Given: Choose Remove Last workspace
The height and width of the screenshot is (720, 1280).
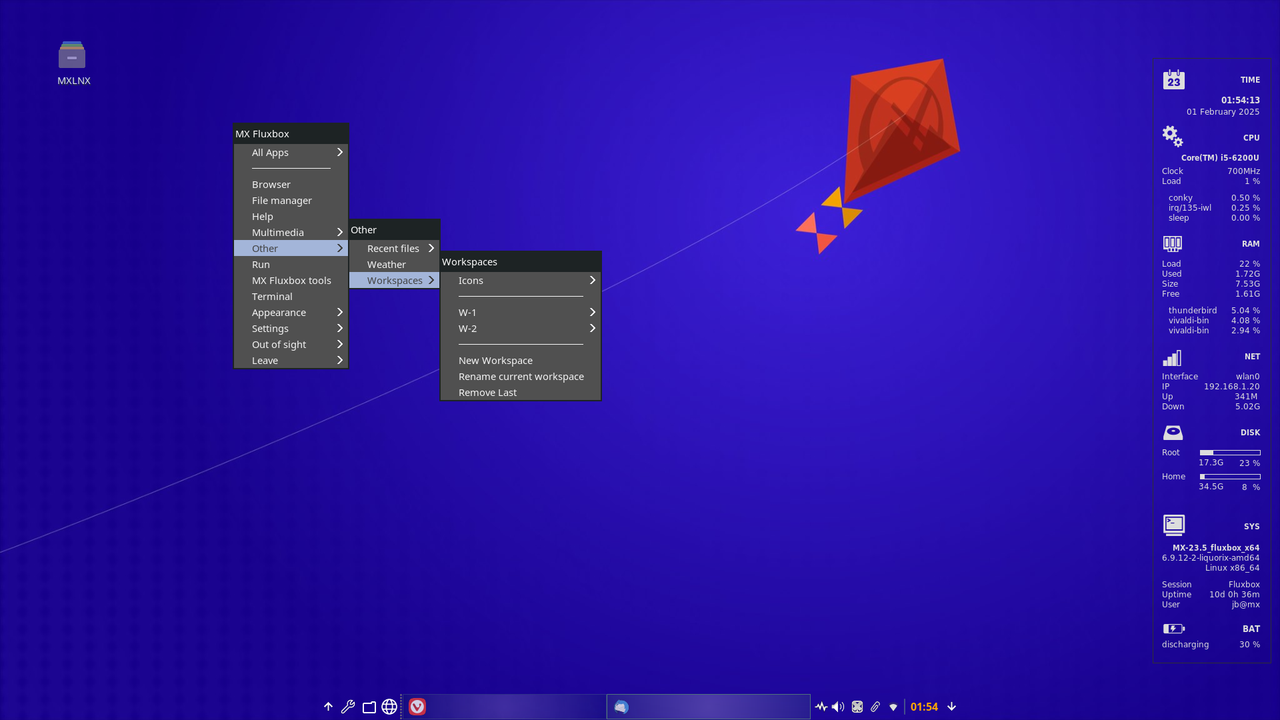Looking at the screenshot, I should coord(520,392).
